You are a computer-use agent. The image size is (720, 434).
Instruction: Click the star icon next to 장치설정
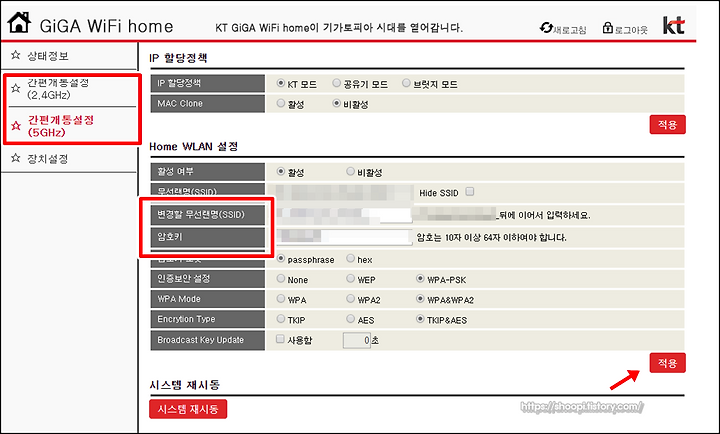tap(16, 158)
